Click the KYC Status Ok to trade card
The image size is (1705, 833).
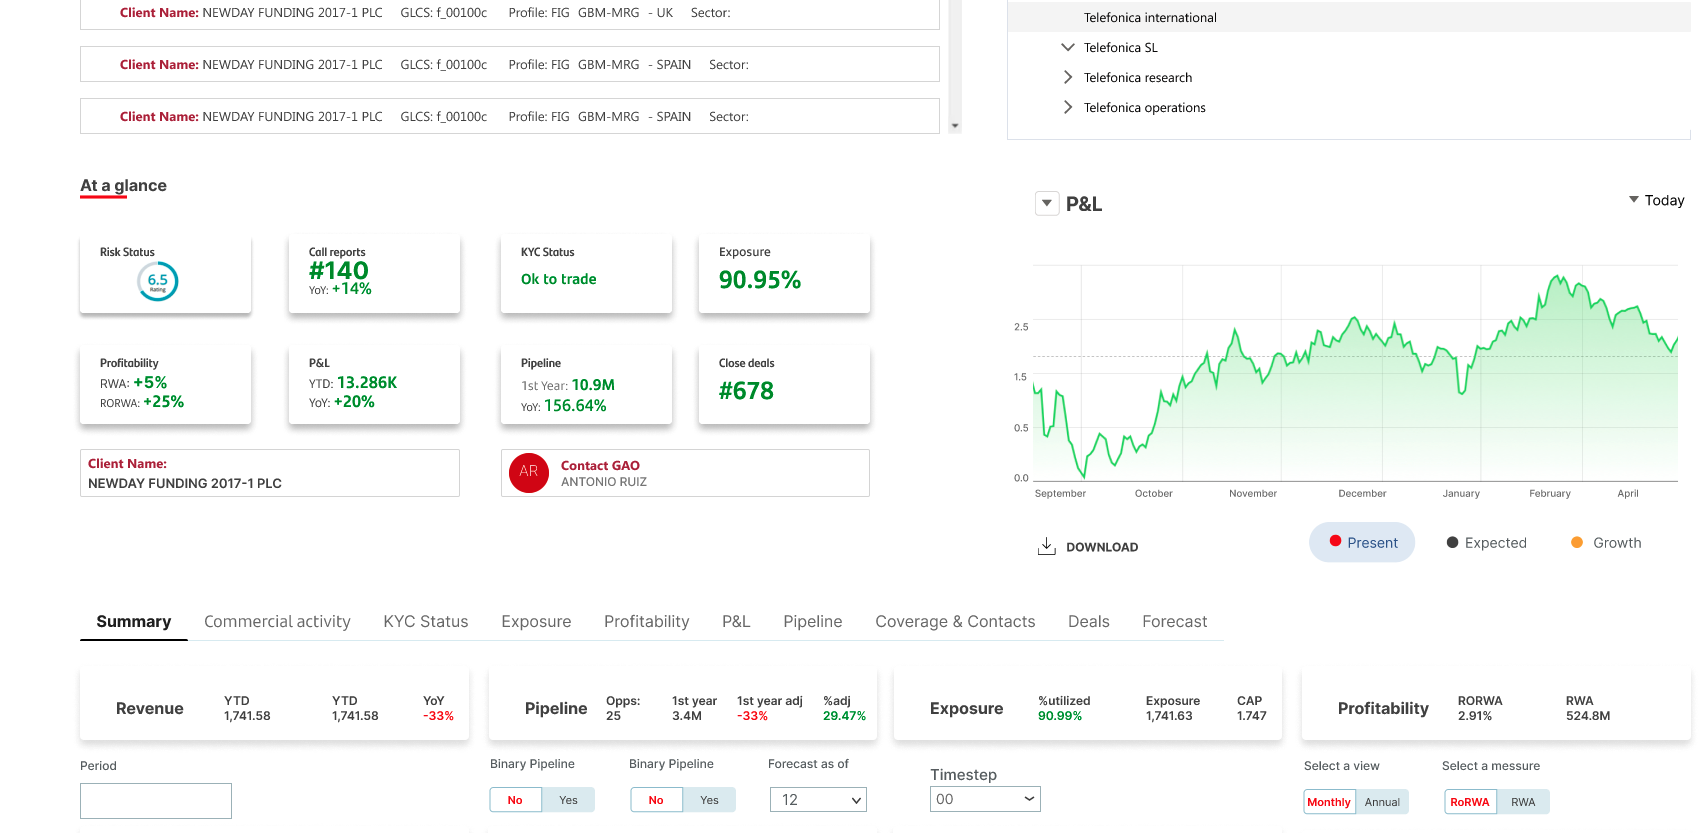(x=586, y=274)
